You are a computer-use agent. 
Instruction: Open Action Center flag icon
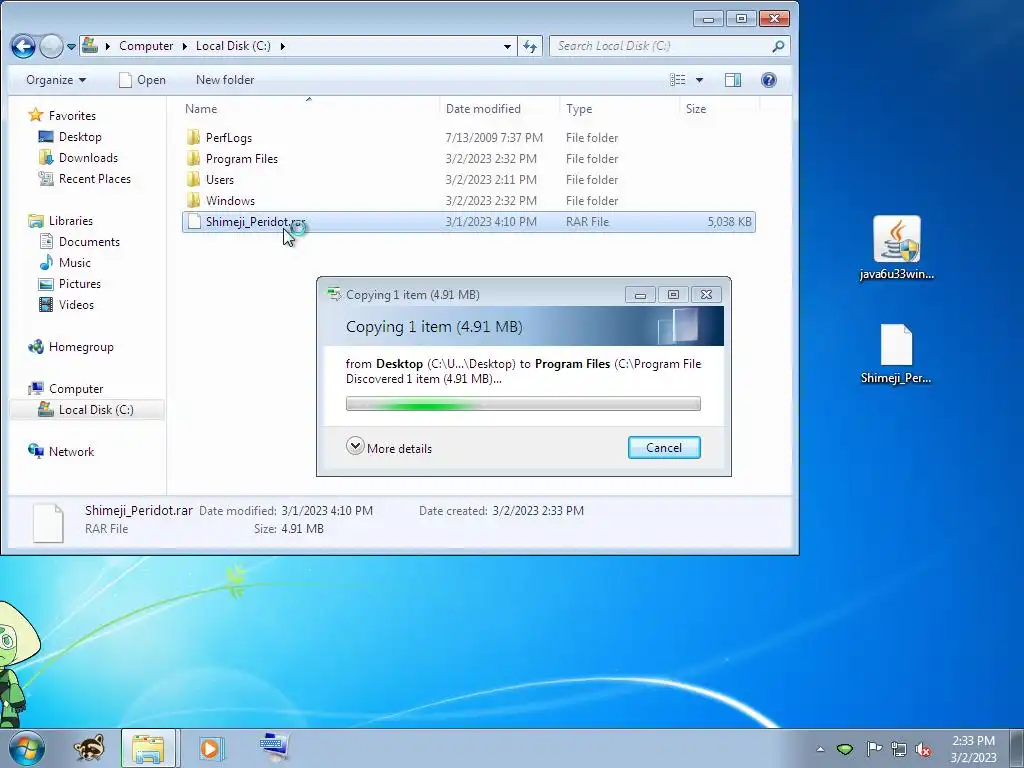coord(873,749)
